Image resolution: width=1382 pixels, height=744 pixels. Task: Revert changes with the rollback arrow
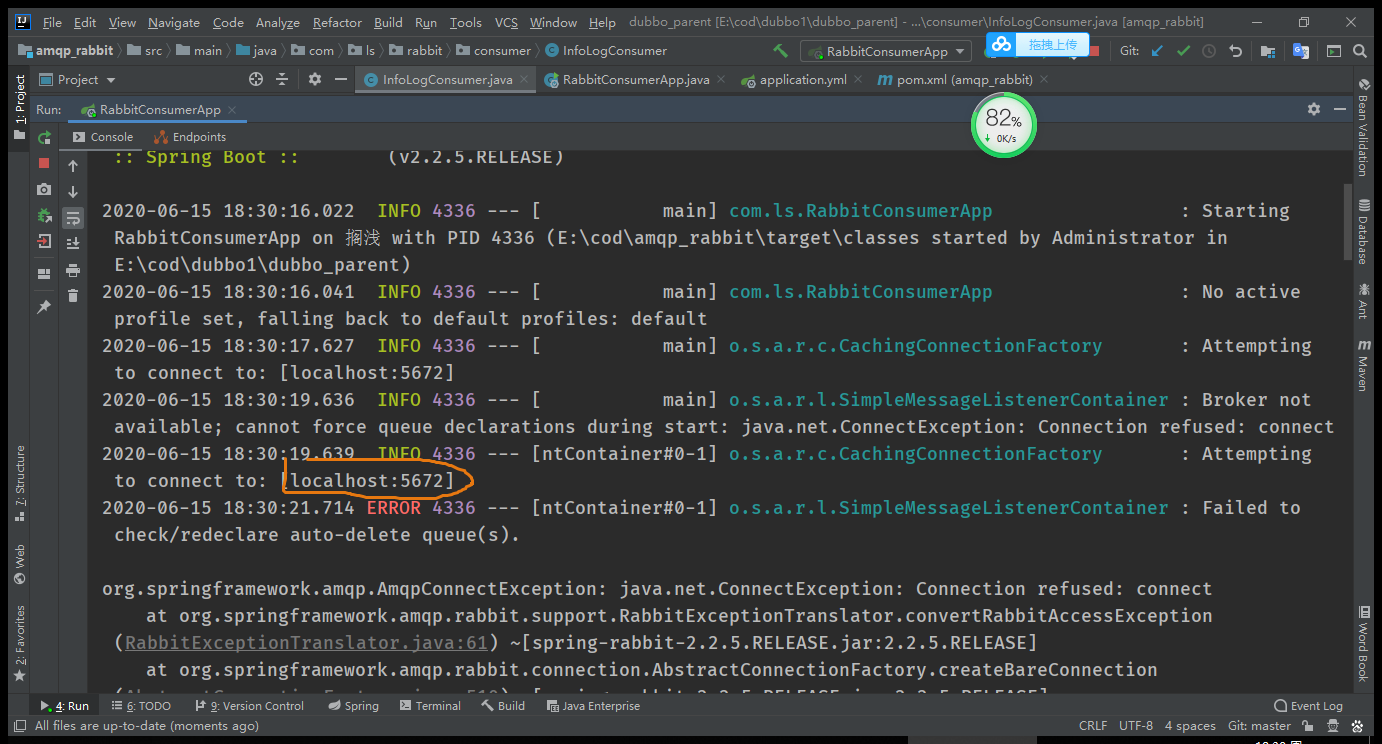(1235, 50)
